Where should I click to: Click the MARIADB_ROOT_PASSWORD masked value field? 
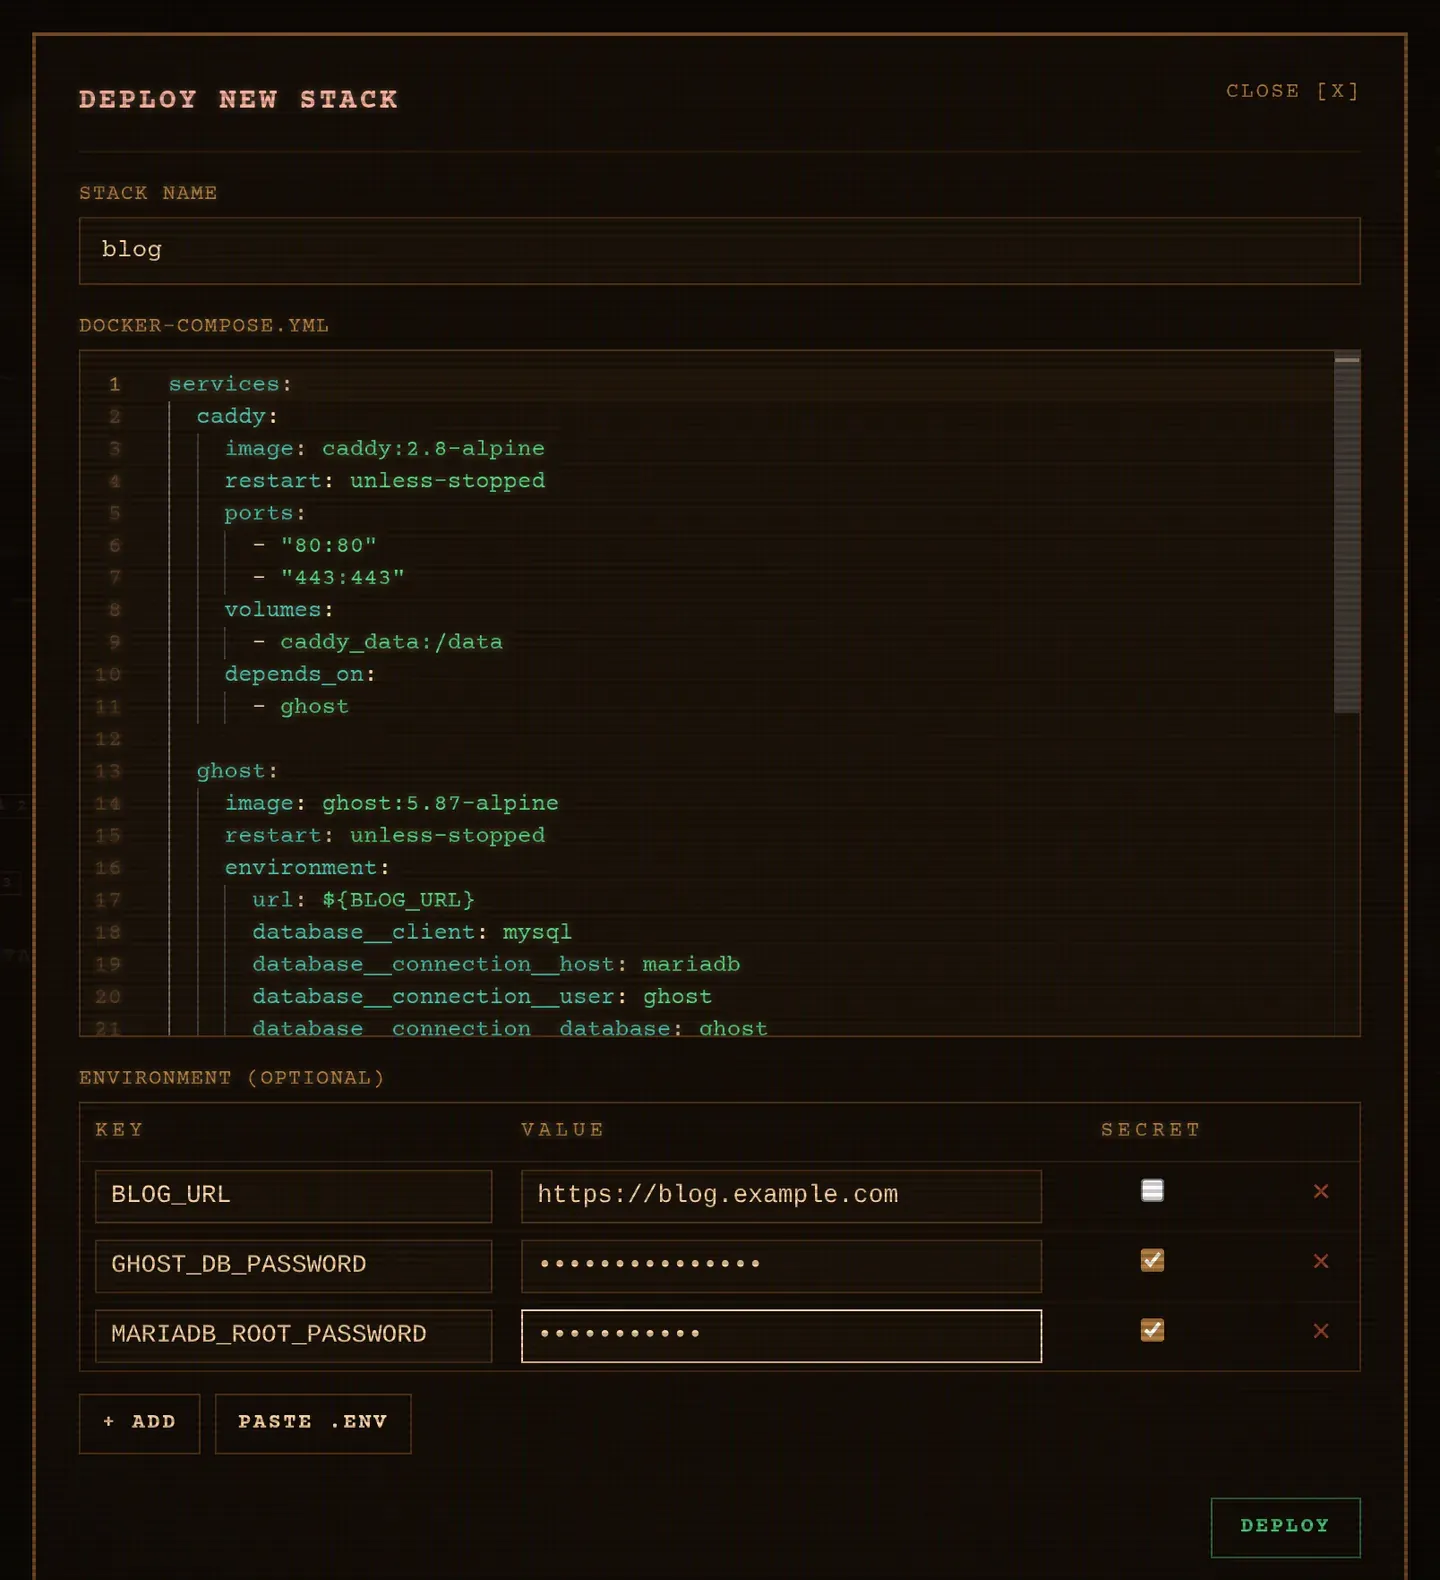tap(781, 1336)
